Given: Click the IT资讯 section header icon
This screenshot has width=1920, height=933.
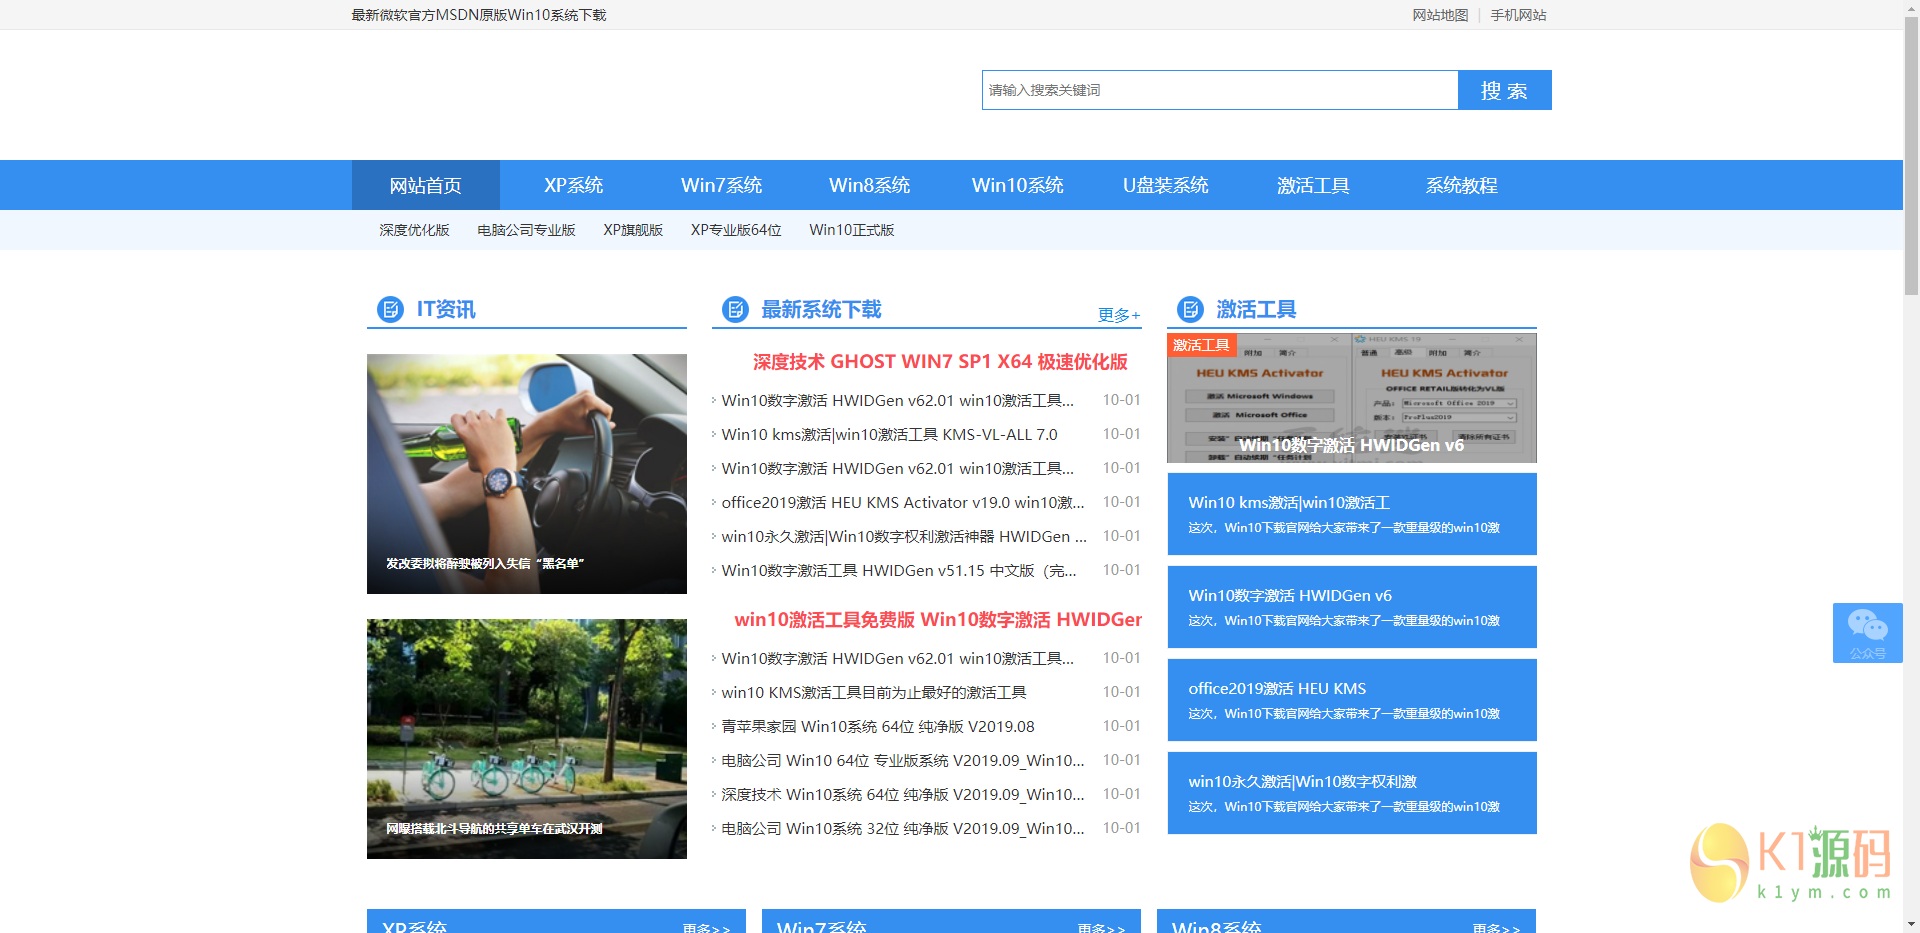Looking at the screenshot, I should [390, 310].
